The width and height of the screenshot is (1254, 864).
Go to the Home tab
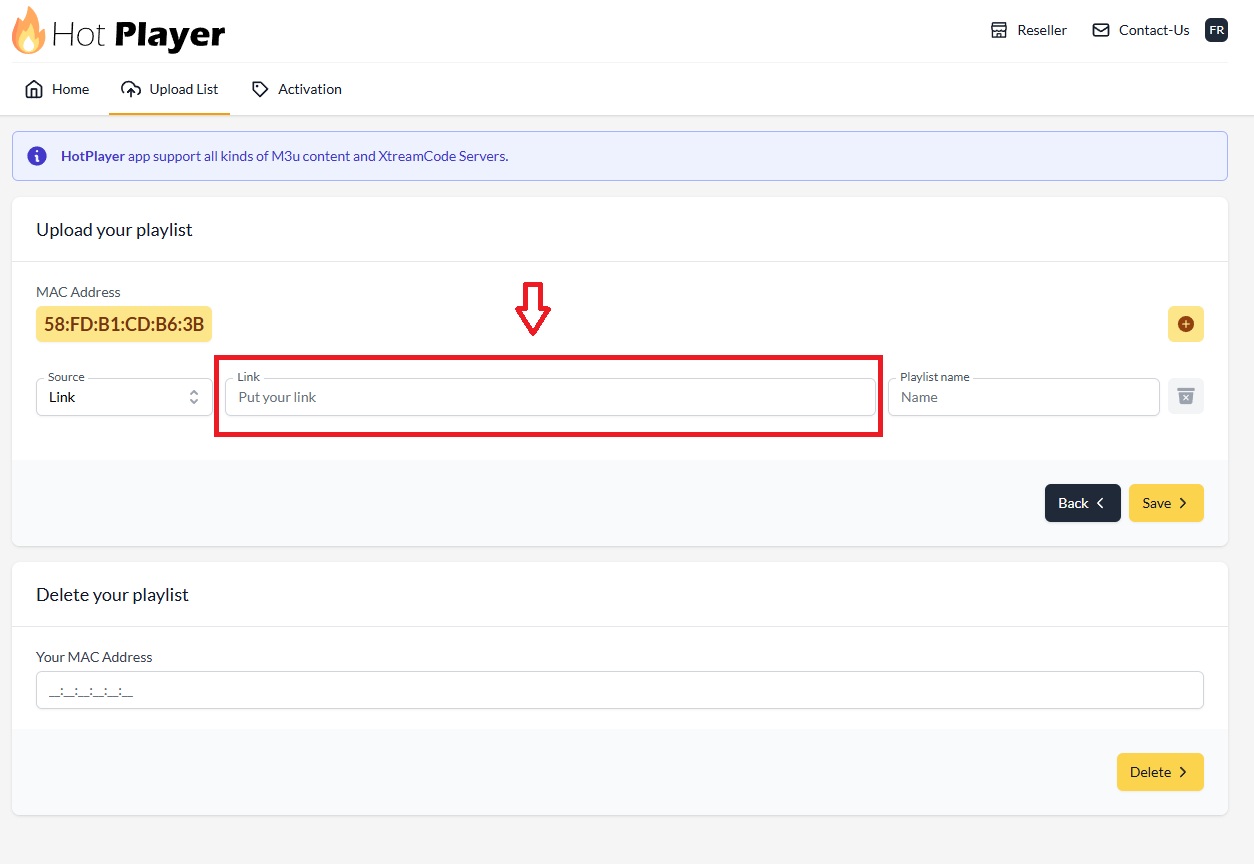[57, 89]
